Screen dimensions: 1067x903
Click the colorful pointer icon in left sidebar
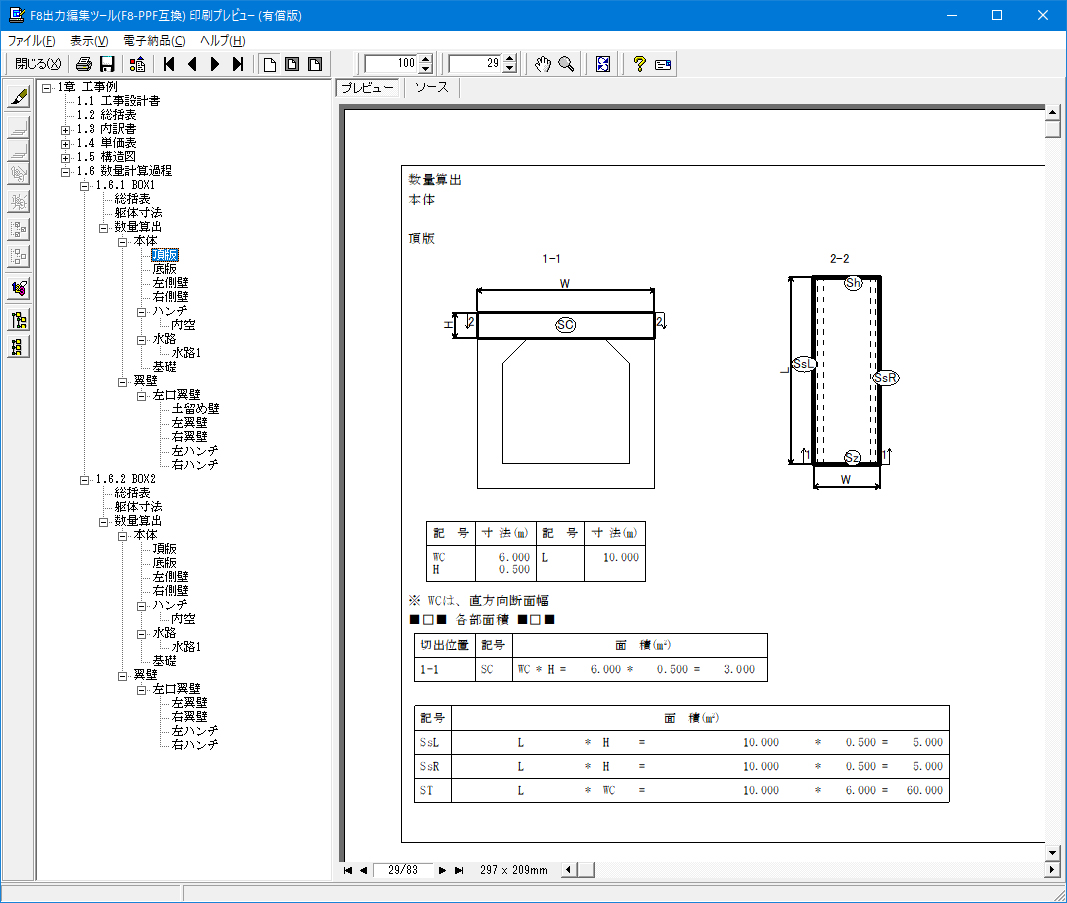19,289
